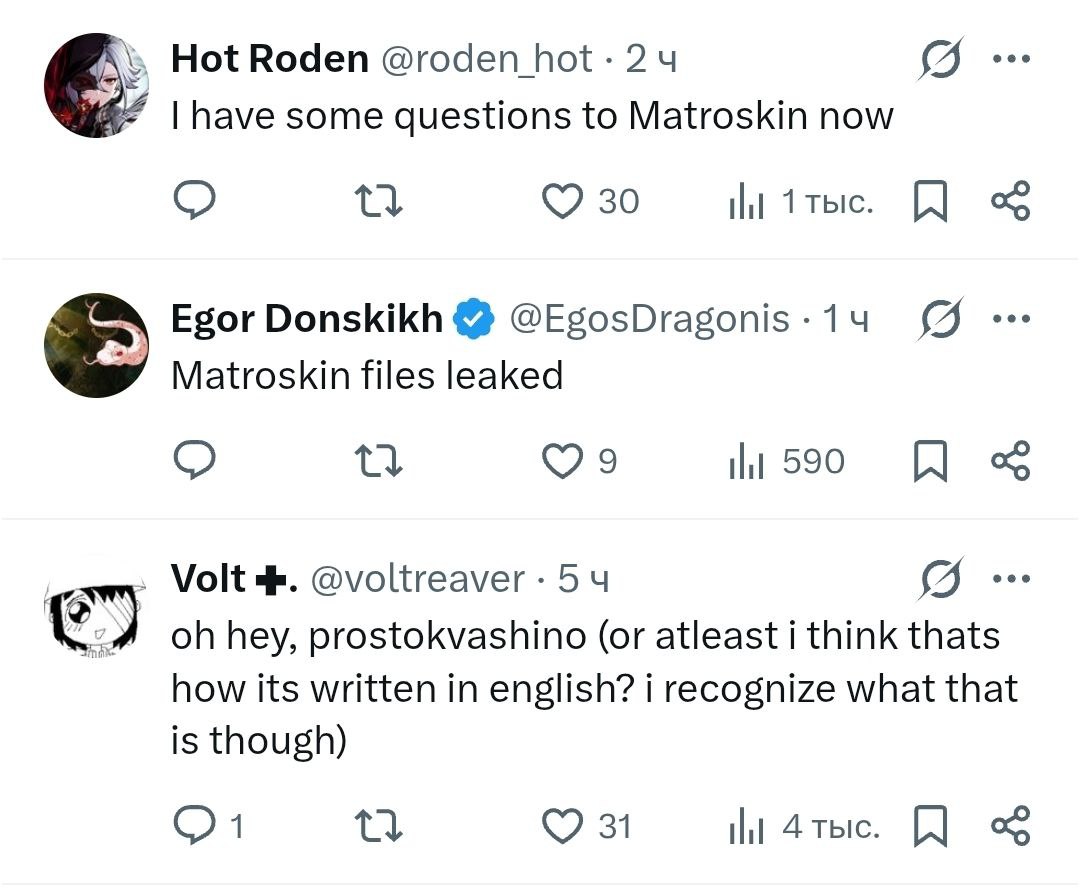Screen dimensions: 1080x888
Task: Repost Hot Roden's Matroskin questions tweet
Action: pos(380,201)
